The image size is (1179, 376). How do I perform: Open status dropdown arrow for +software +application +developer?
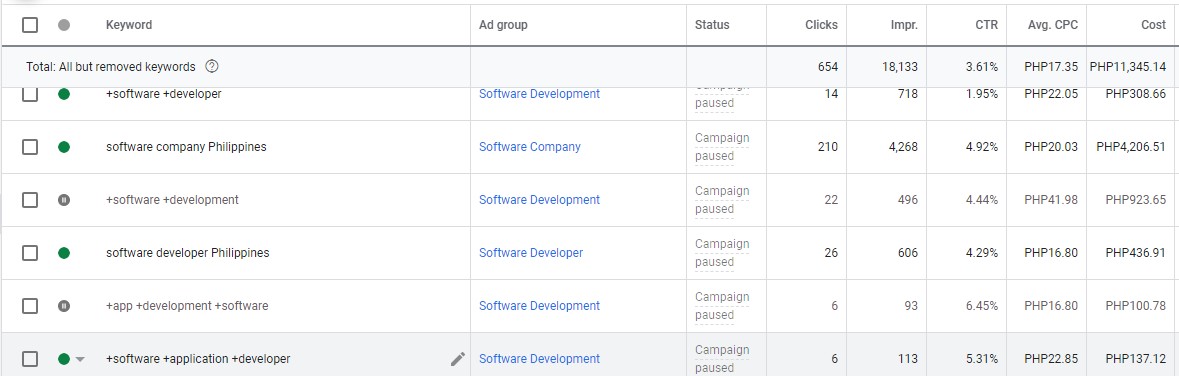point(80,359)
